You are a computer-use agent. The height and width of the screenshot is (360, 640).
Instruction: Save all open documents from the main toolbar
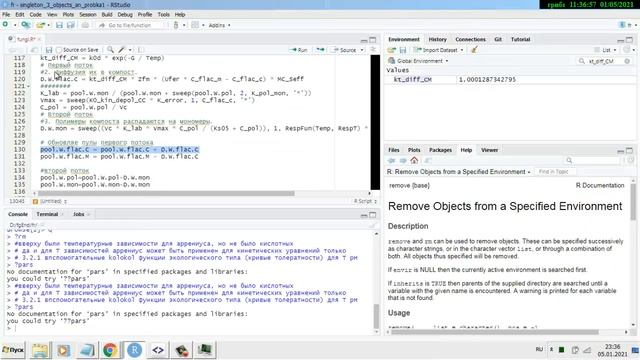[71, 25]
